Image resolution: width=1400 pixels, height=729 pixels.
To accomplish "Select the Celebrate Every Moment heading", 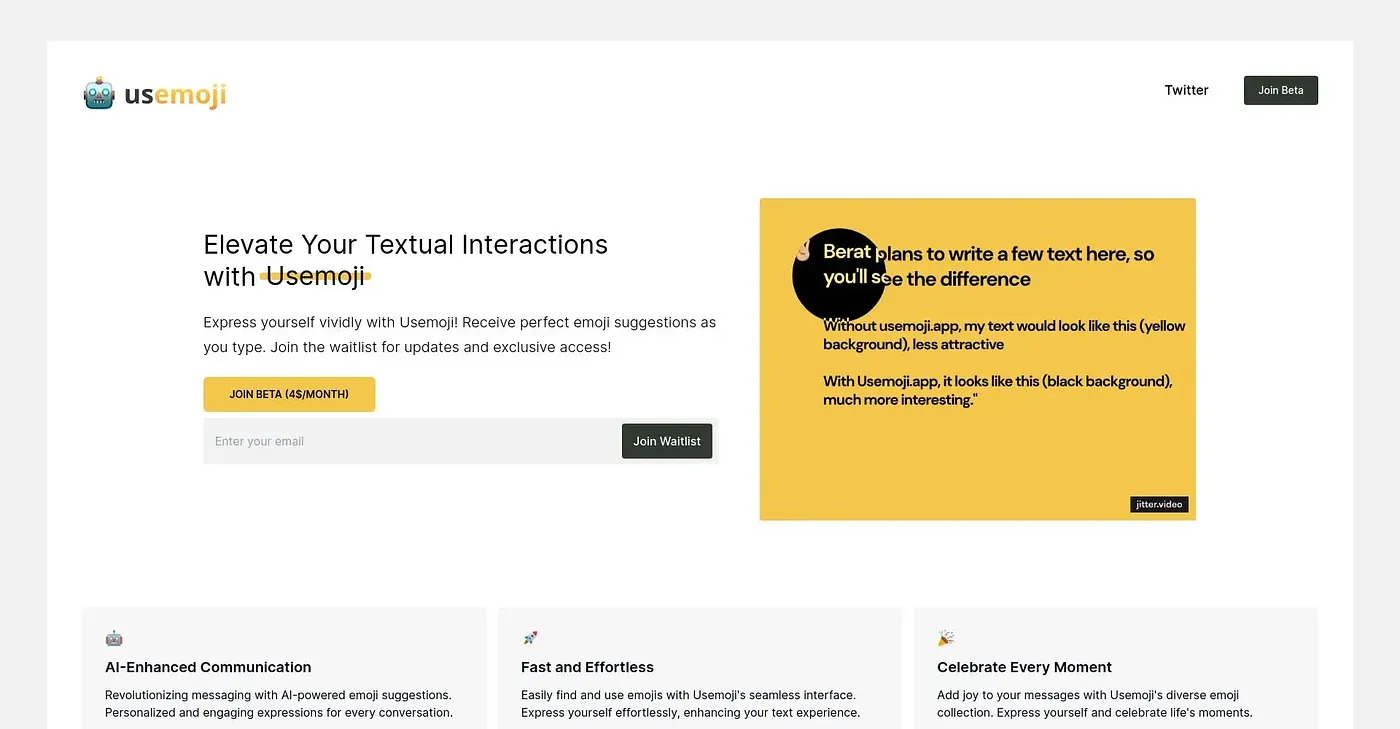I will pyautogui.click(x=1024, y=667).
